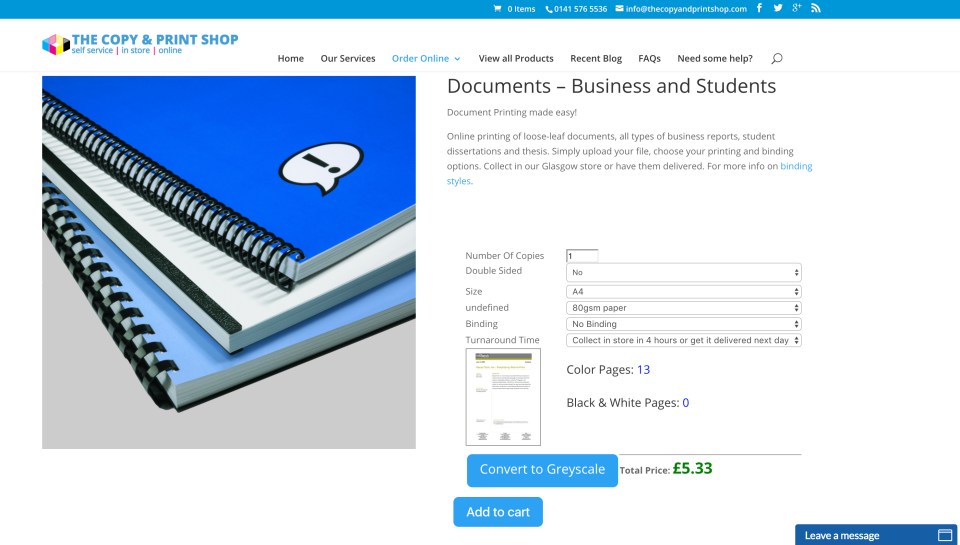Click the total price £5.33
960x545 pixels.
[692, 468]
